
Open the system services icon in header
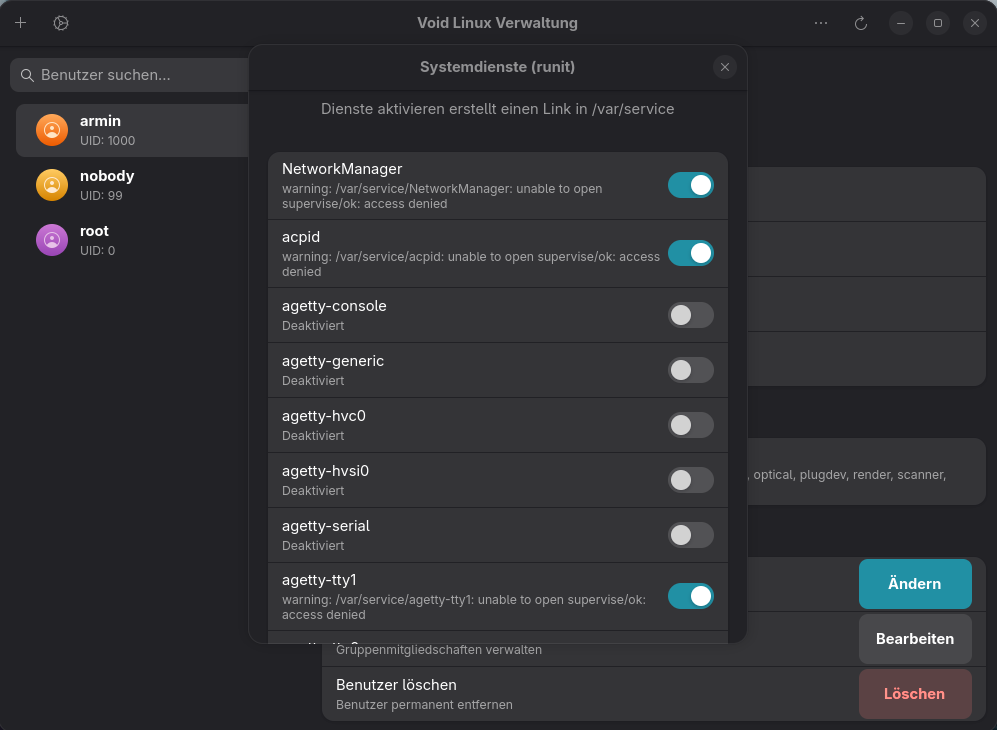61,23
